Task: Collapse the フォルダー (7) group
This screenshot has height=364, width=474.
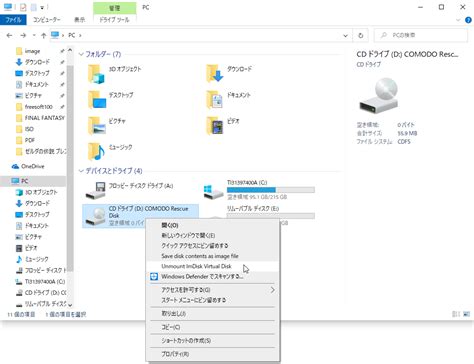Action: click(x=81, y=54)
